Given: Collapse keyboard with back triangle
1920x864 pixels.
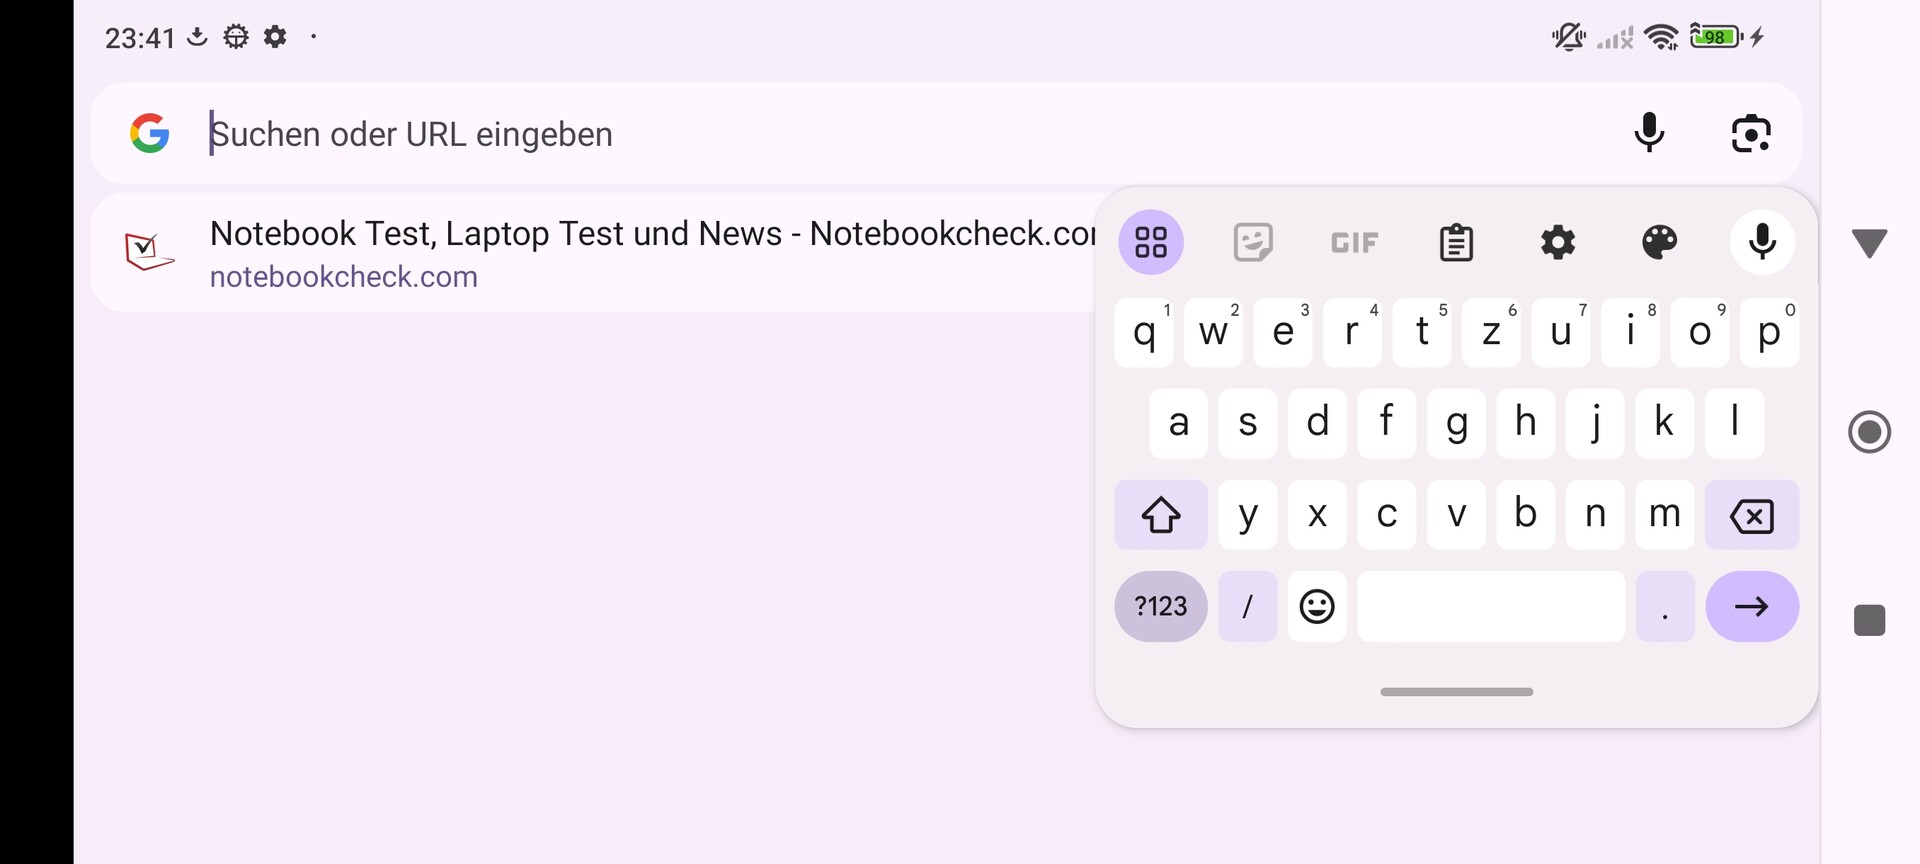Looking at the screenshot, I should pos(1869,243).
